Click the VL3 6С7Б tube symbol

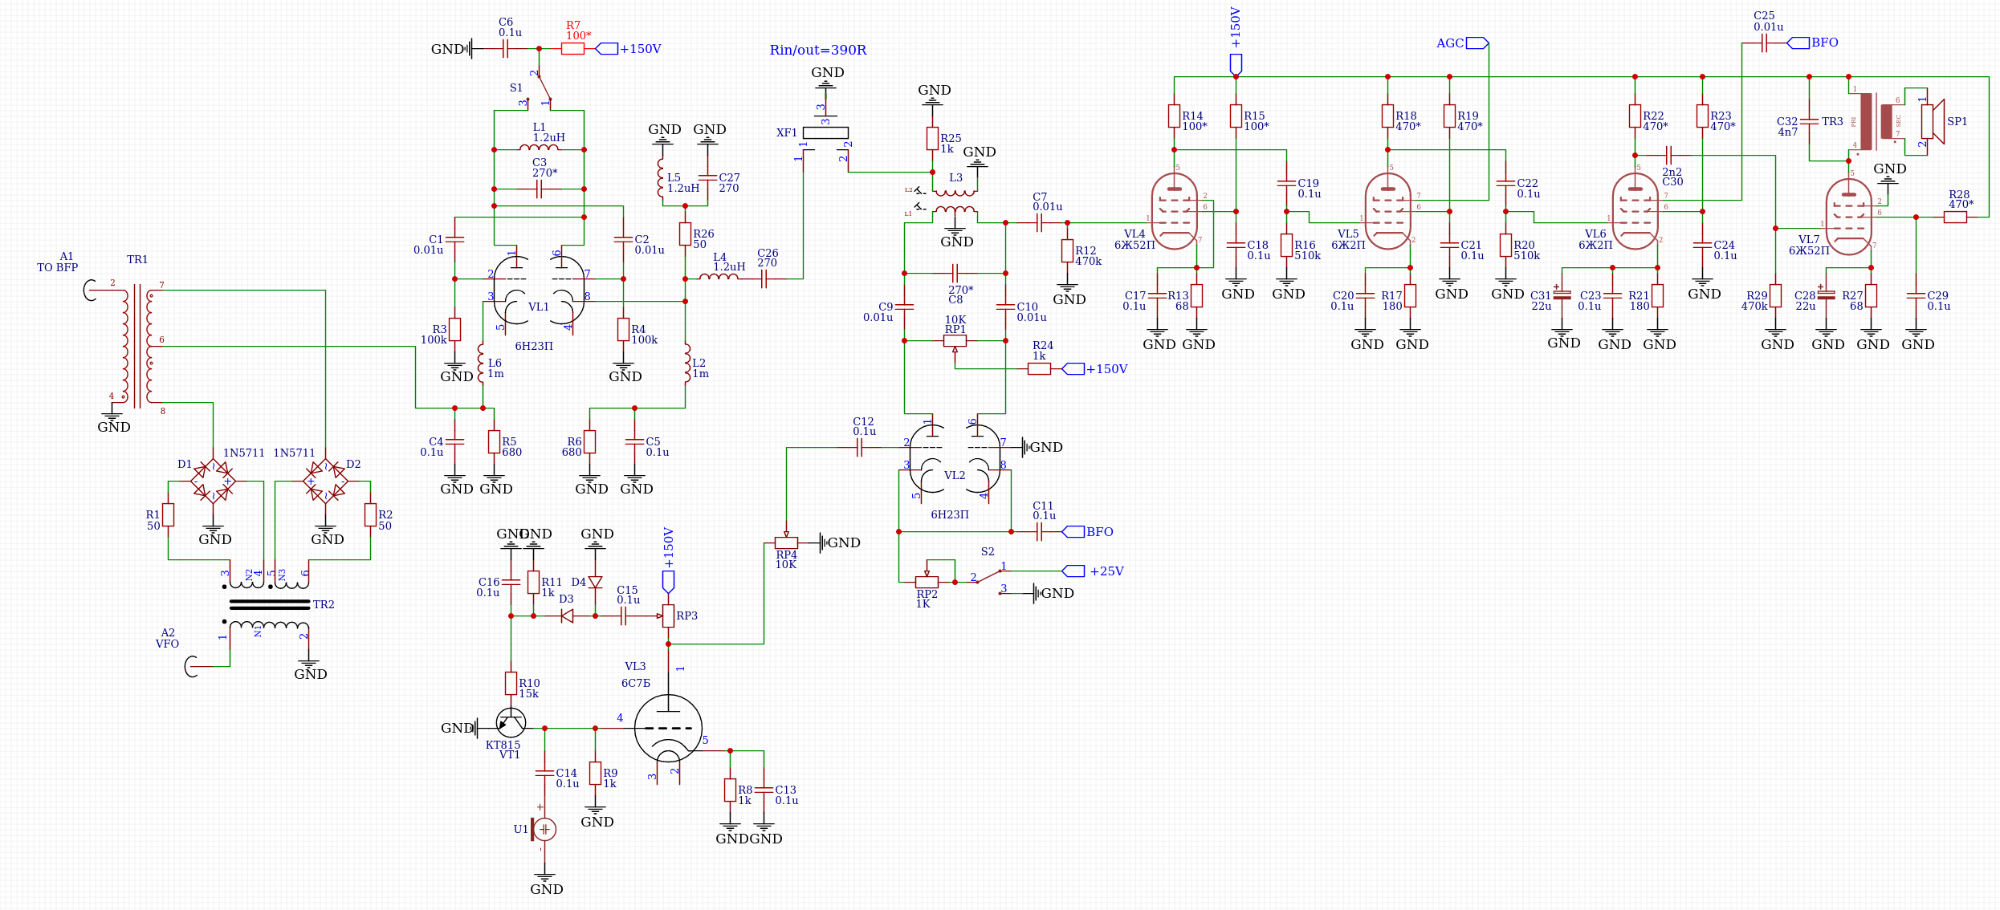pyautogui.click(x=668, y=729)
